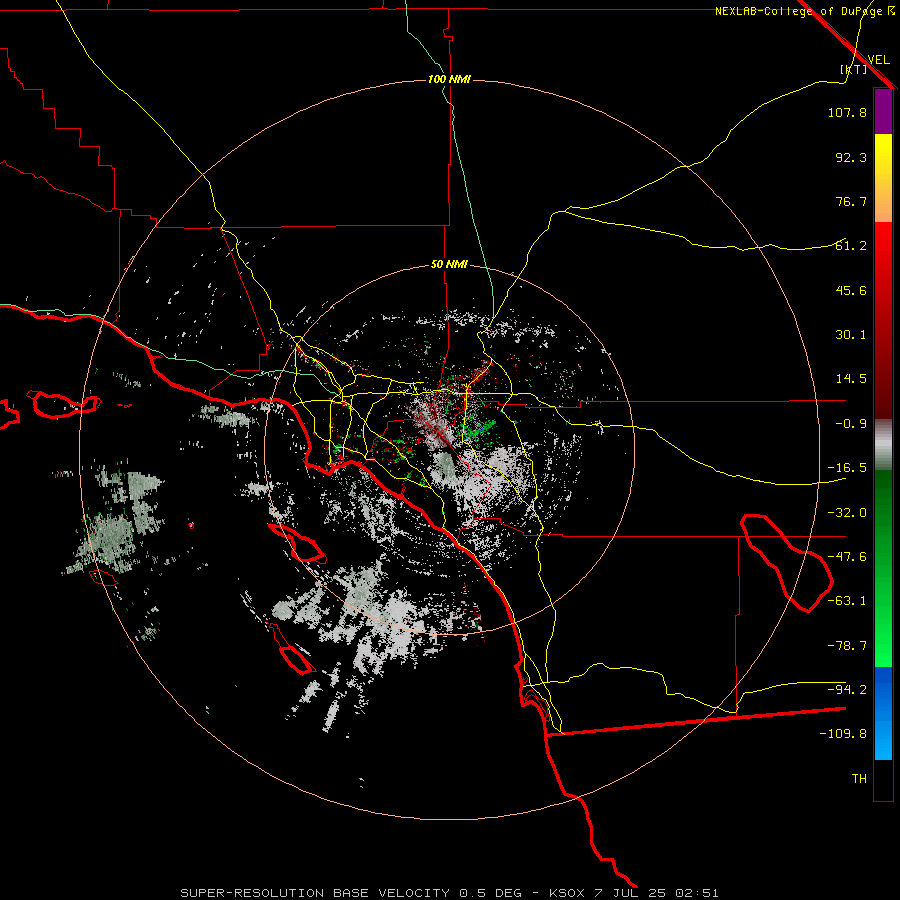
Task: Pick the blue segment of the color bar
Action: pyautogui.click(x=883, y=713)
